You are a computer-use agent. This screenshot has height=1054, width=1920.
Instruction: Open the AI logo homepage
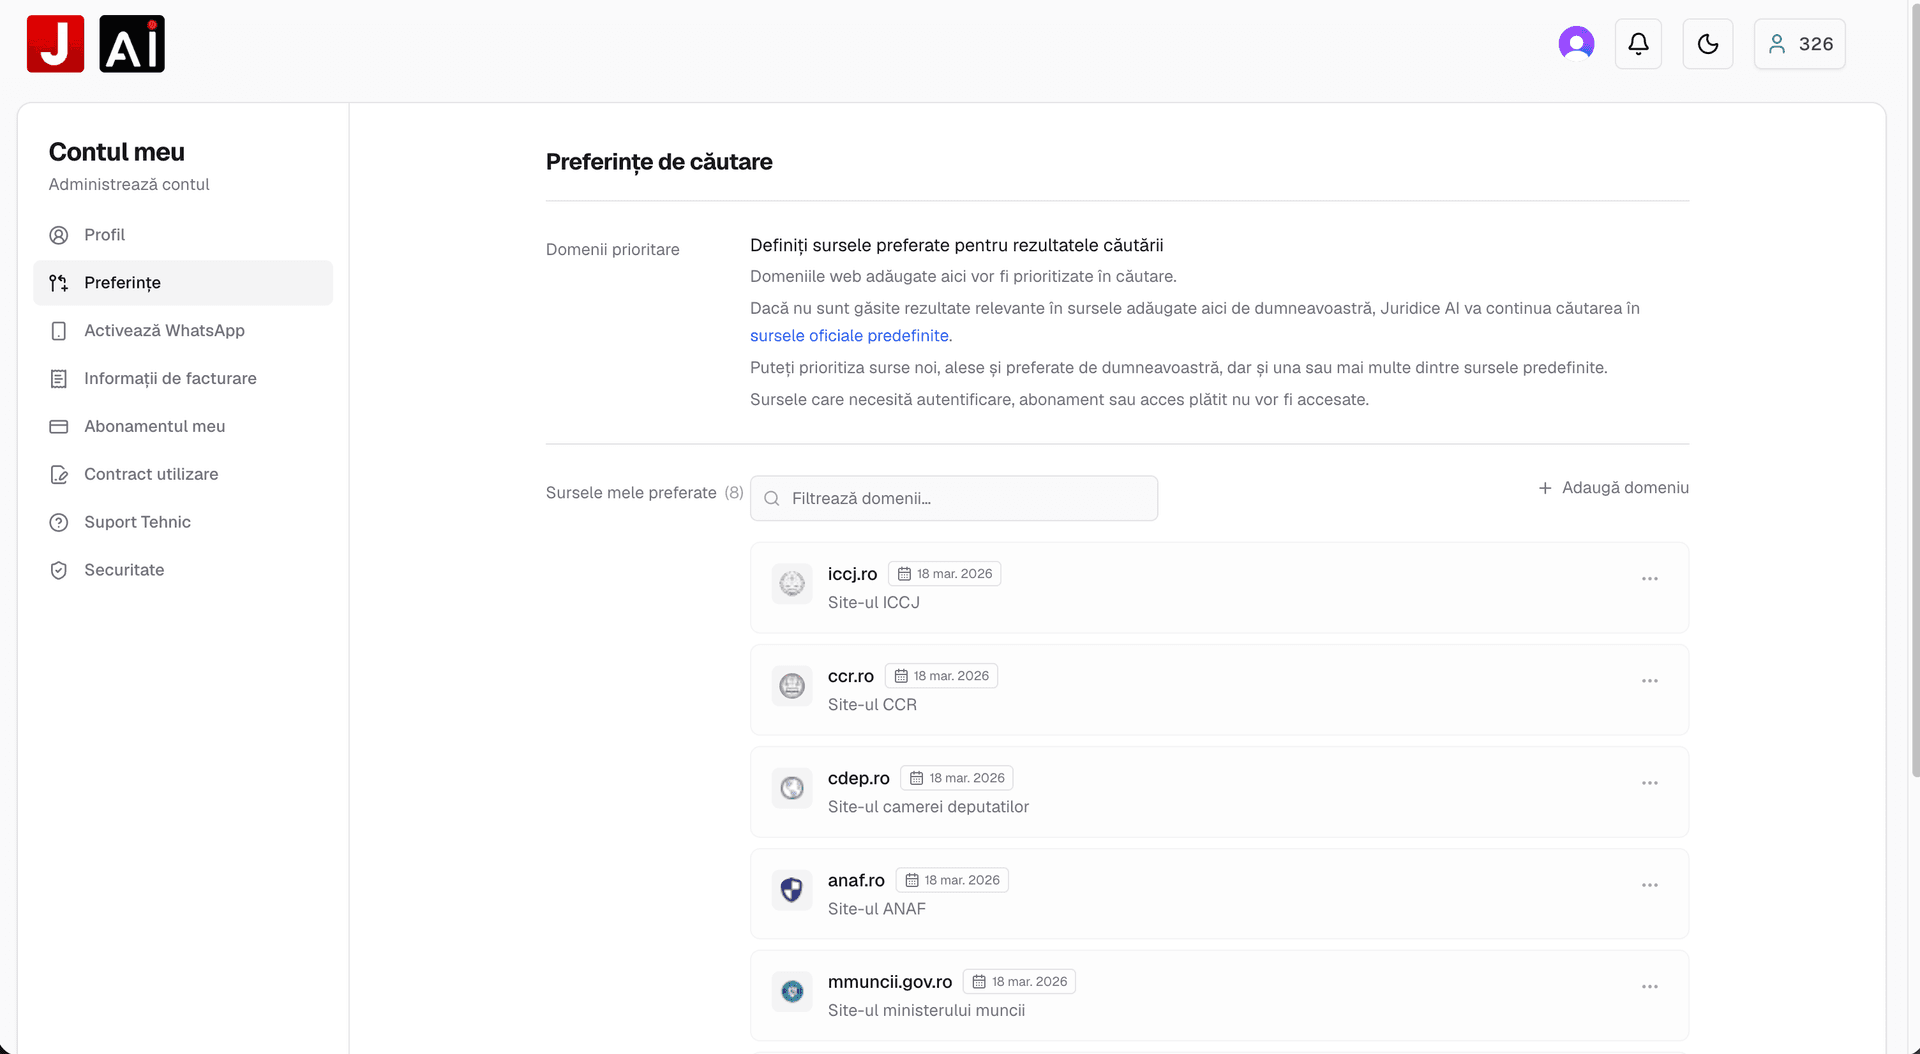(x=131, y=43)
